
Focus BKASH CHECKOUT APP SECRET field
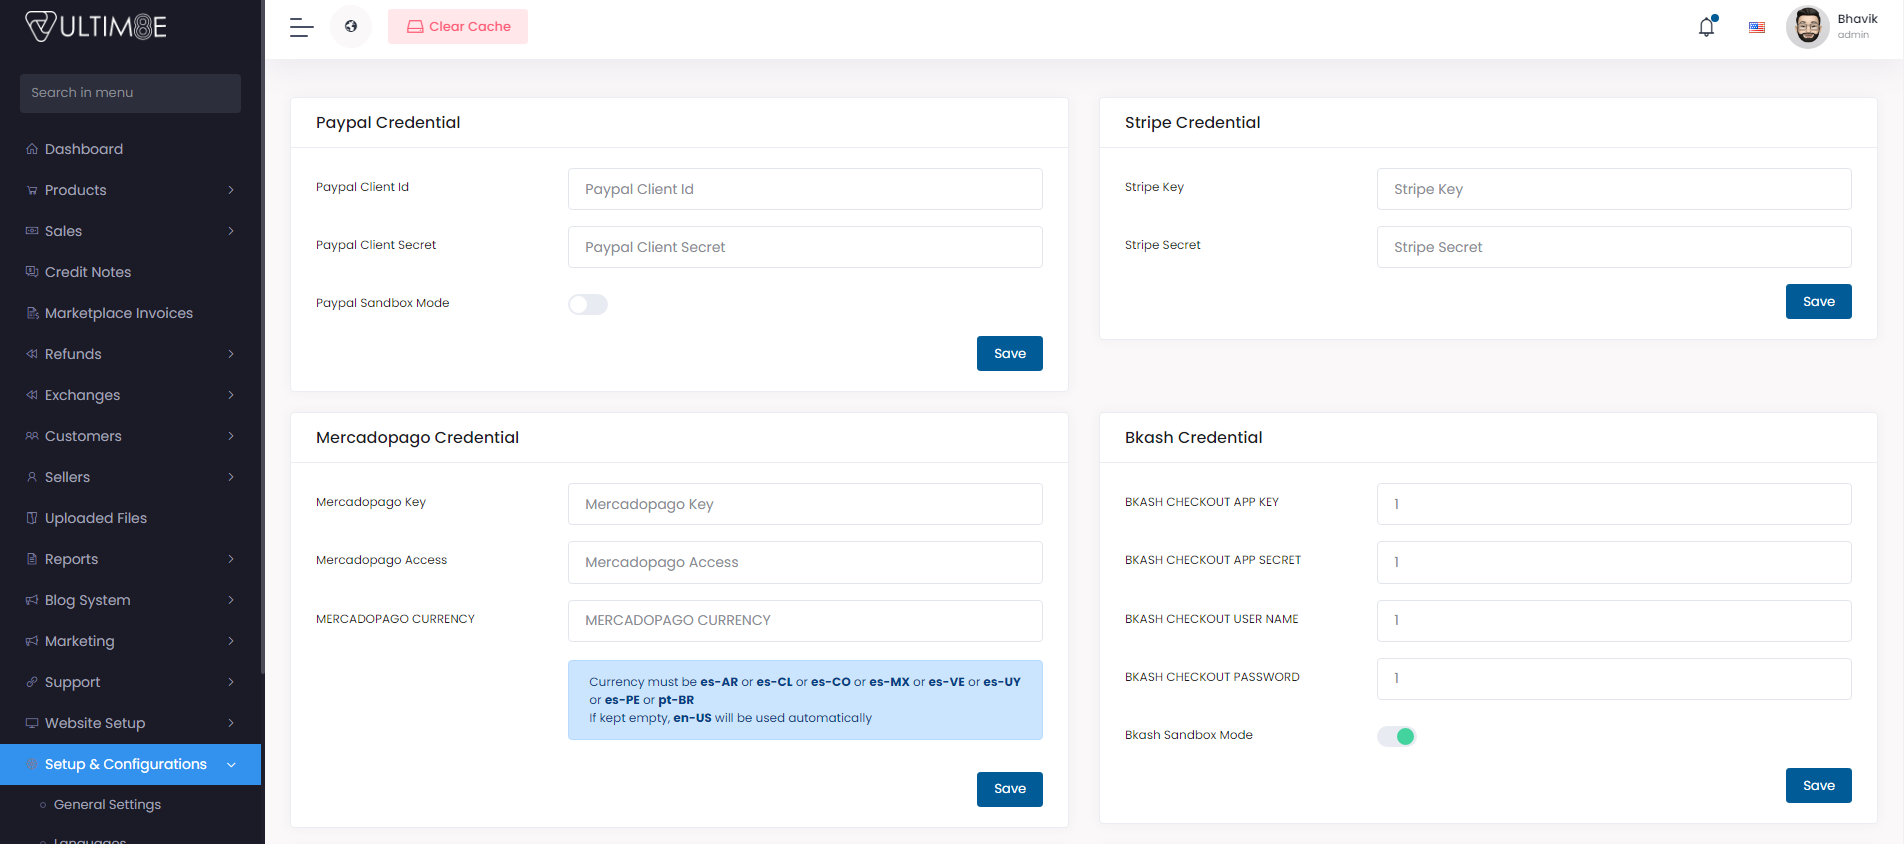click(x=1614, y=562)
